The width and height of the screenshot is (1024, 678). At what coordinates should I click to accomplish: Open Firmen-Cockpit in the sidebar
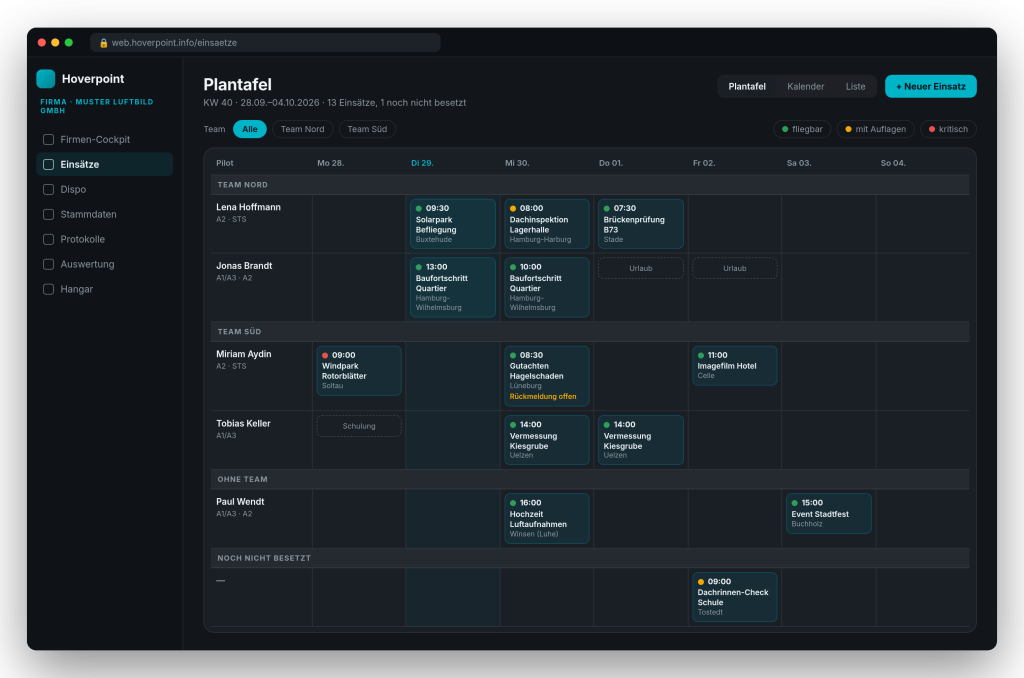(104, 139)
